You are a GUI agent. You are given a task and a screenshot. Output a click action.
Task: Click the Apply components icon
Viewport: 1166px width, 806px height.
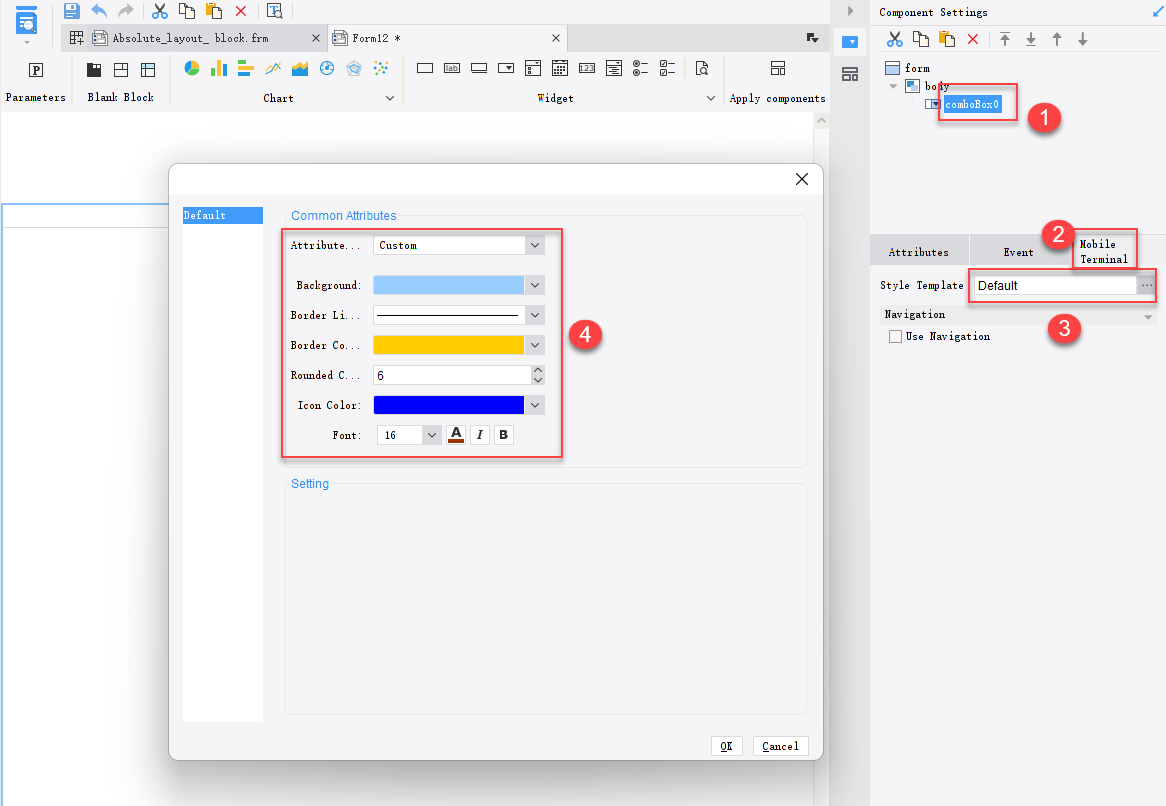778,68
